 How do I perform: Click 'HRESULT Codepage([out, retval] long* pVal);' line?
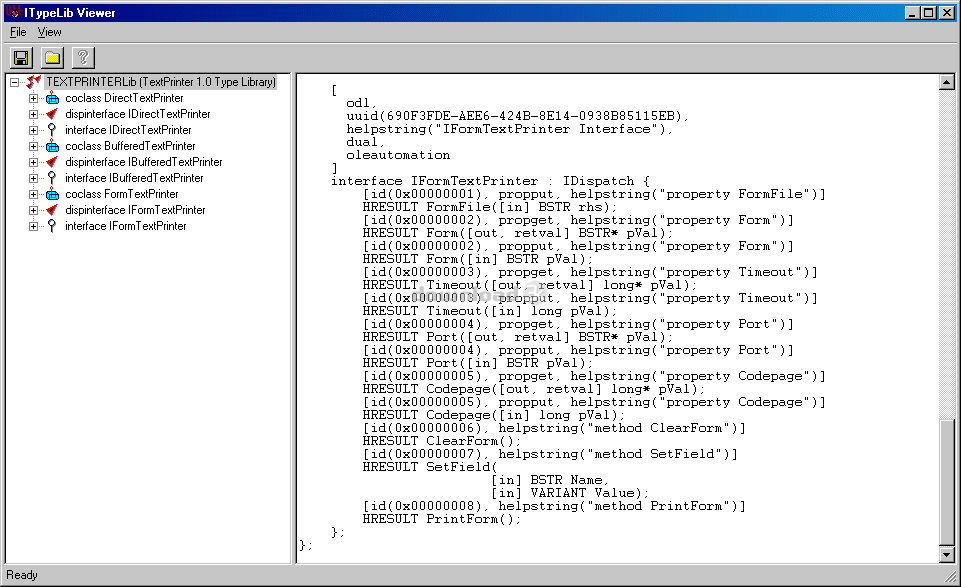click(534, 389)
